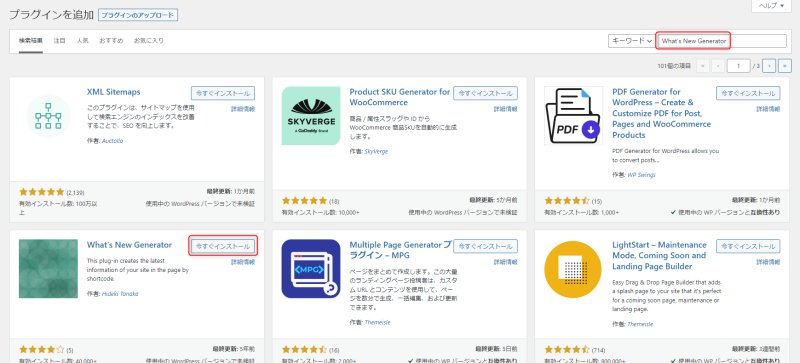Image resolution: width=800 pixels, height=363 pixels.
Task: Open author link Hideki Tanaka
Action: click(120, 294)
